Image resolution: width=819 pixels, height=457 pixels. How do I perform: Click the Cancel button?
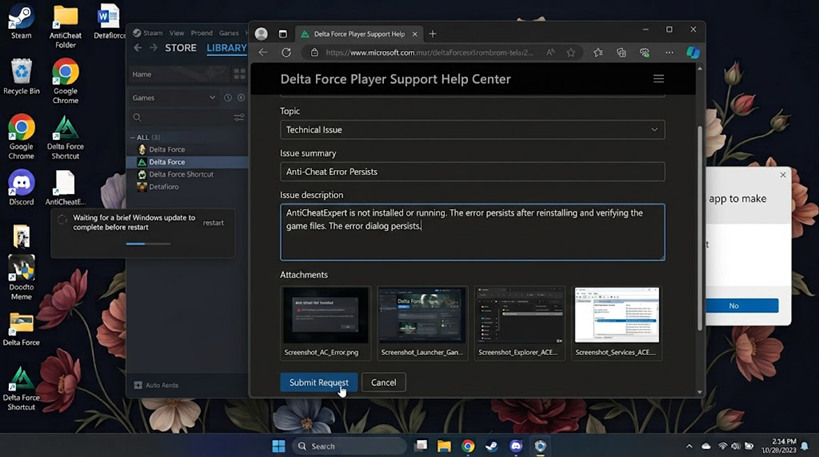(x=383, y=382)
